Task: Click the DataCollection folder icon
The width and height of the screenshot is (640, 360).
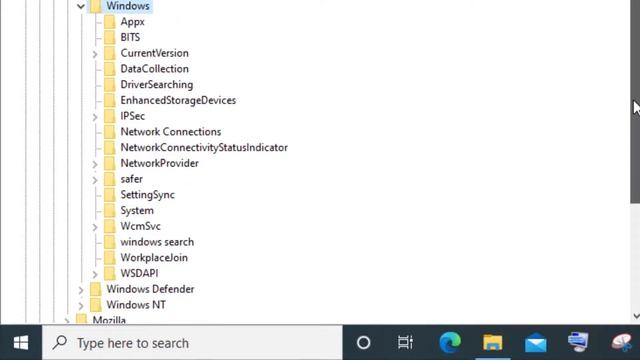Action: [110, 69]
